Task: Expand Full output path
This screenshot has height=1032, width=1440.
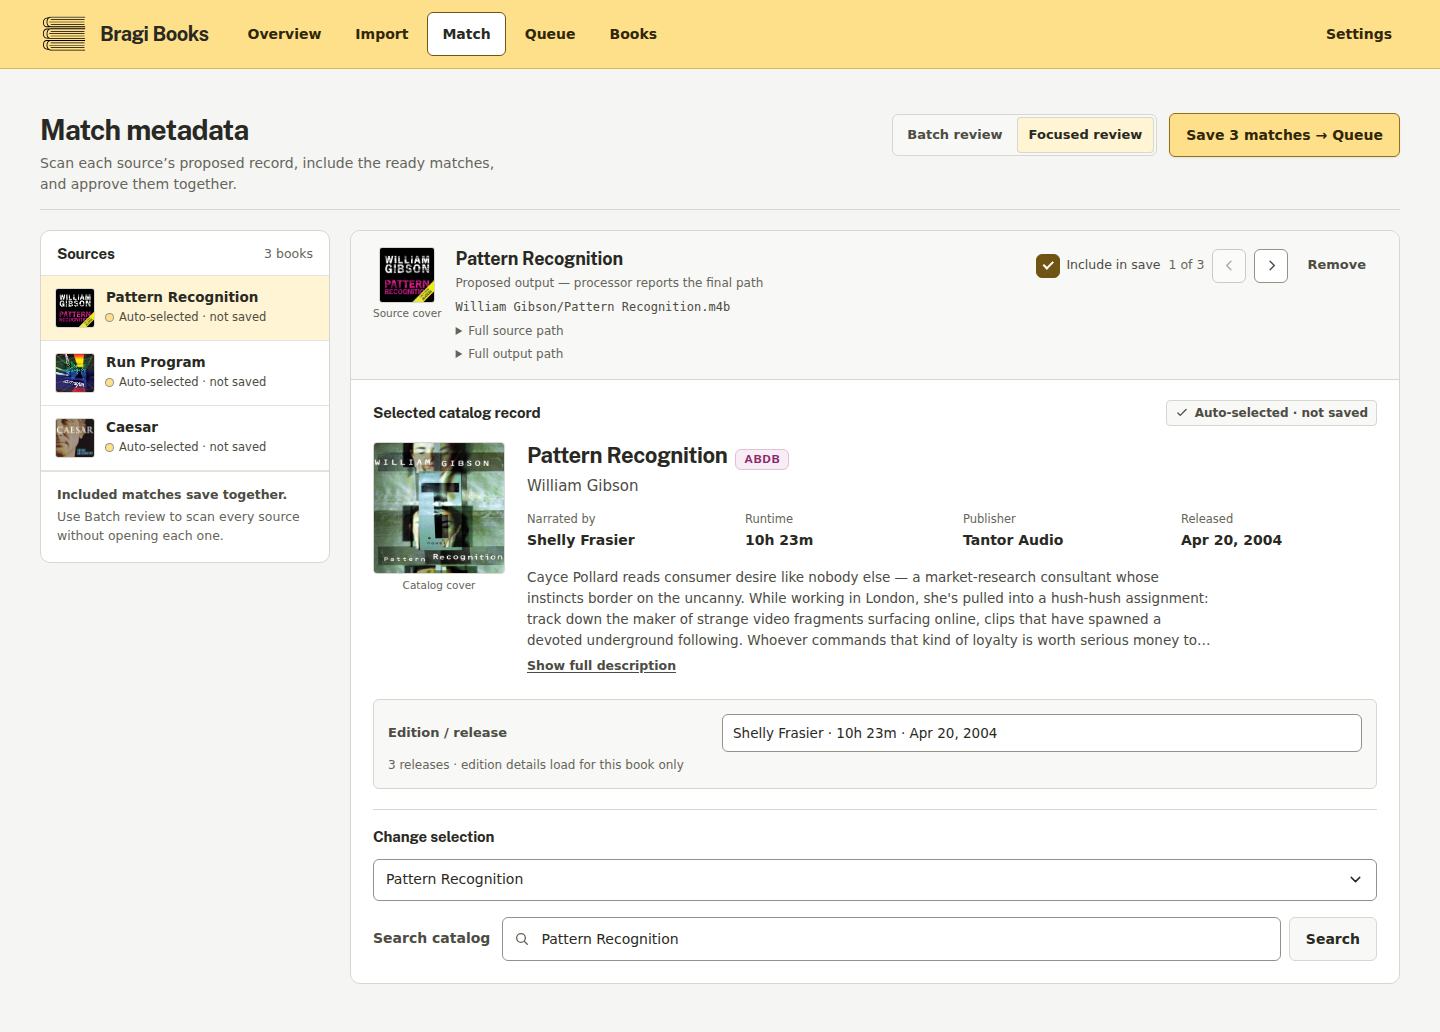Action: coord(509,354)
